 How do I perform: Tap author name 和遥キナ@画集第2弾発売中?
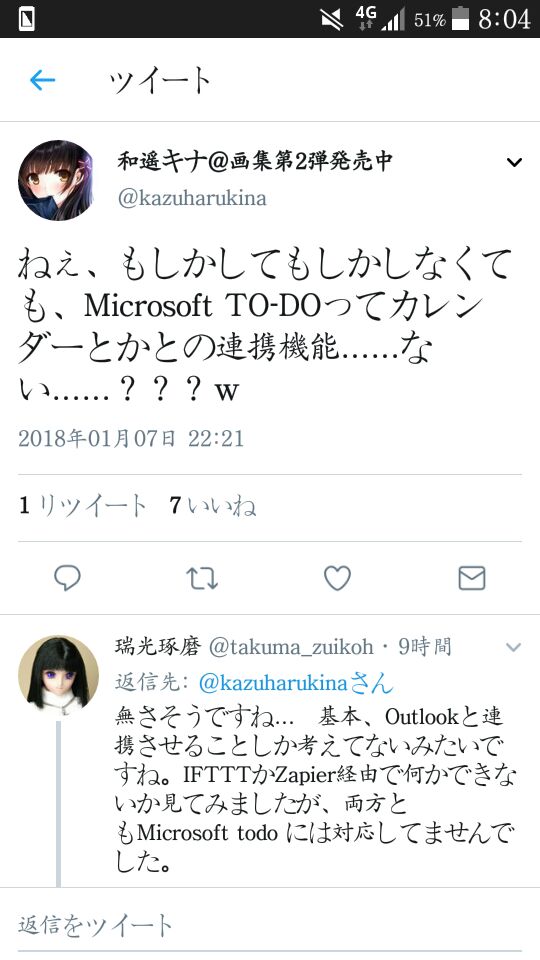(x=255, y=161)
